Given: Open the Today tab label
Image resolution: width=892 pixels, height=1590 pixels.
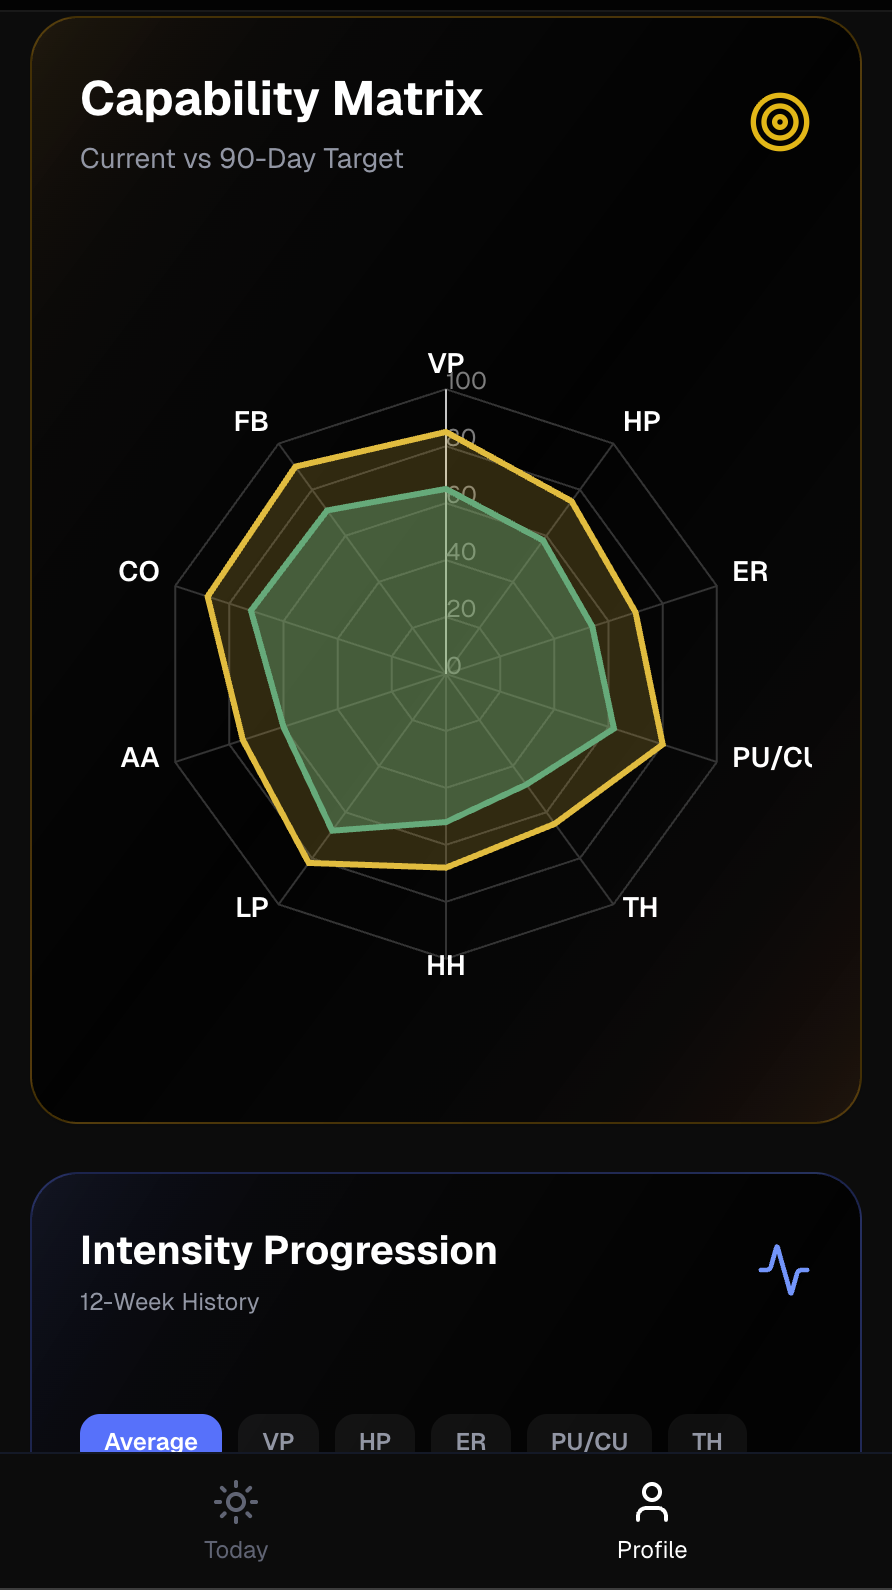Looking at the screenshot, I should [x=236, y=1550].
